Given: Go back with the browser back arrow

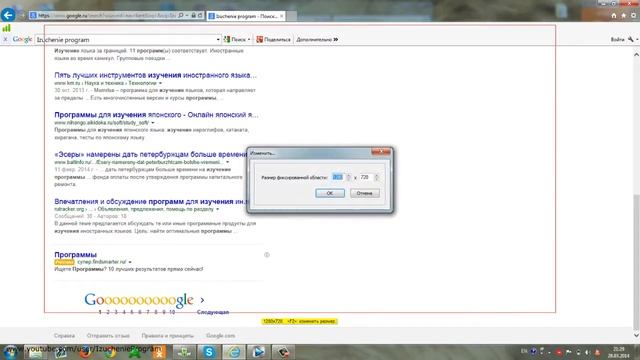Looking at the screenshot, I should [x=8, y=15].
